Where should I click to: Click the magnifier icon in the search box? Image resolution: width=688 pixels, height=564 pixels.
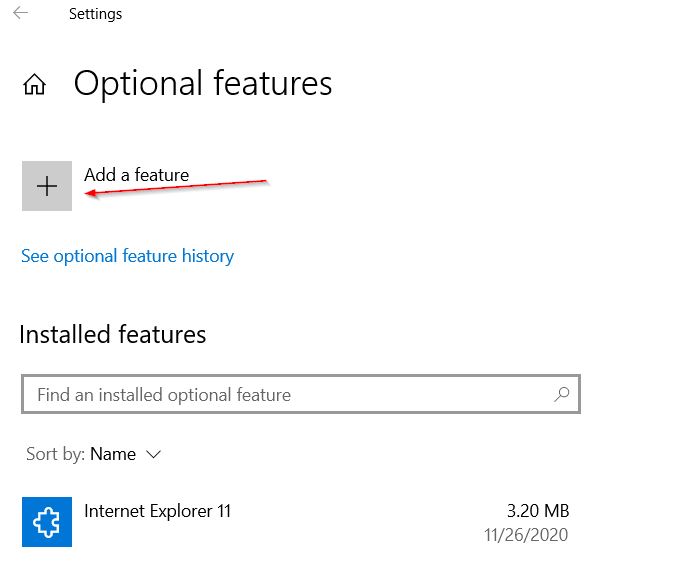[562, 394]
